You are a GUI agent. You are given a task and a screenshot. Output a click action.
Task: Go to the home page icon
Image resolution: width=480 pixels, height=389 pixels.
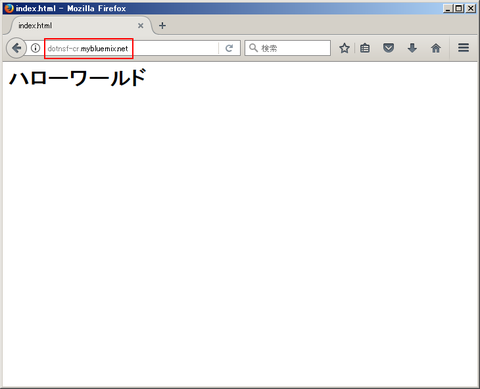(436, 48)
